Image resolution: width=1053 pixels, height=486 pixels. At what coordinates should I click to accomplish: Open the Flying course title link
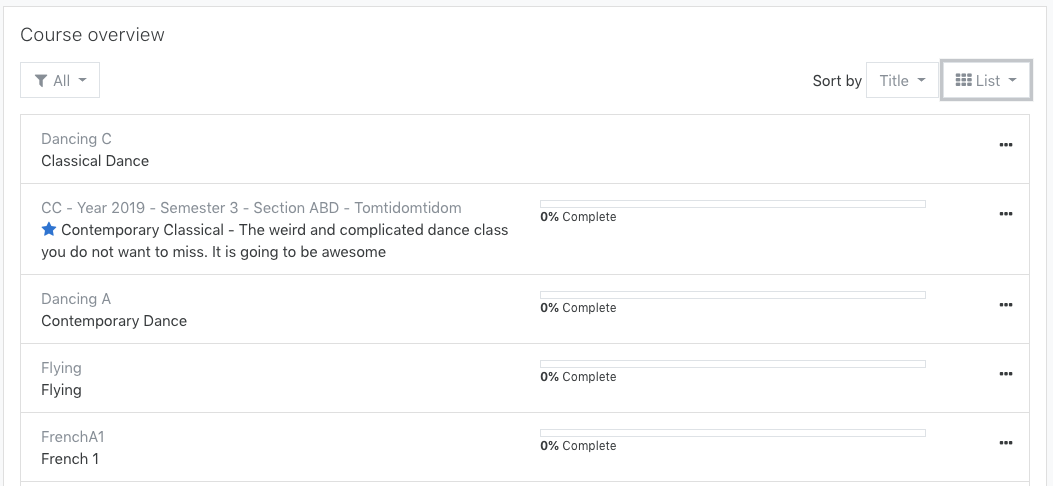coord(61,390)
